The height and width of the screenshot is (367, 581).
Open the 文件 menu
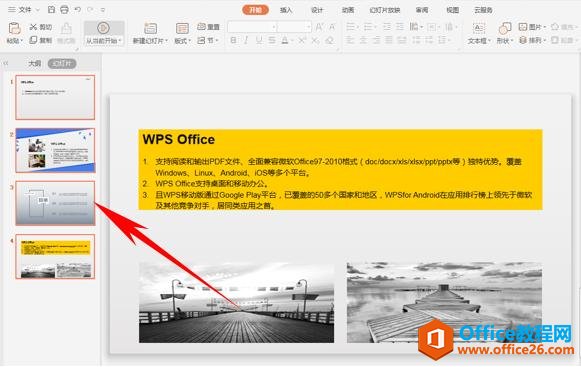(25, 10)
